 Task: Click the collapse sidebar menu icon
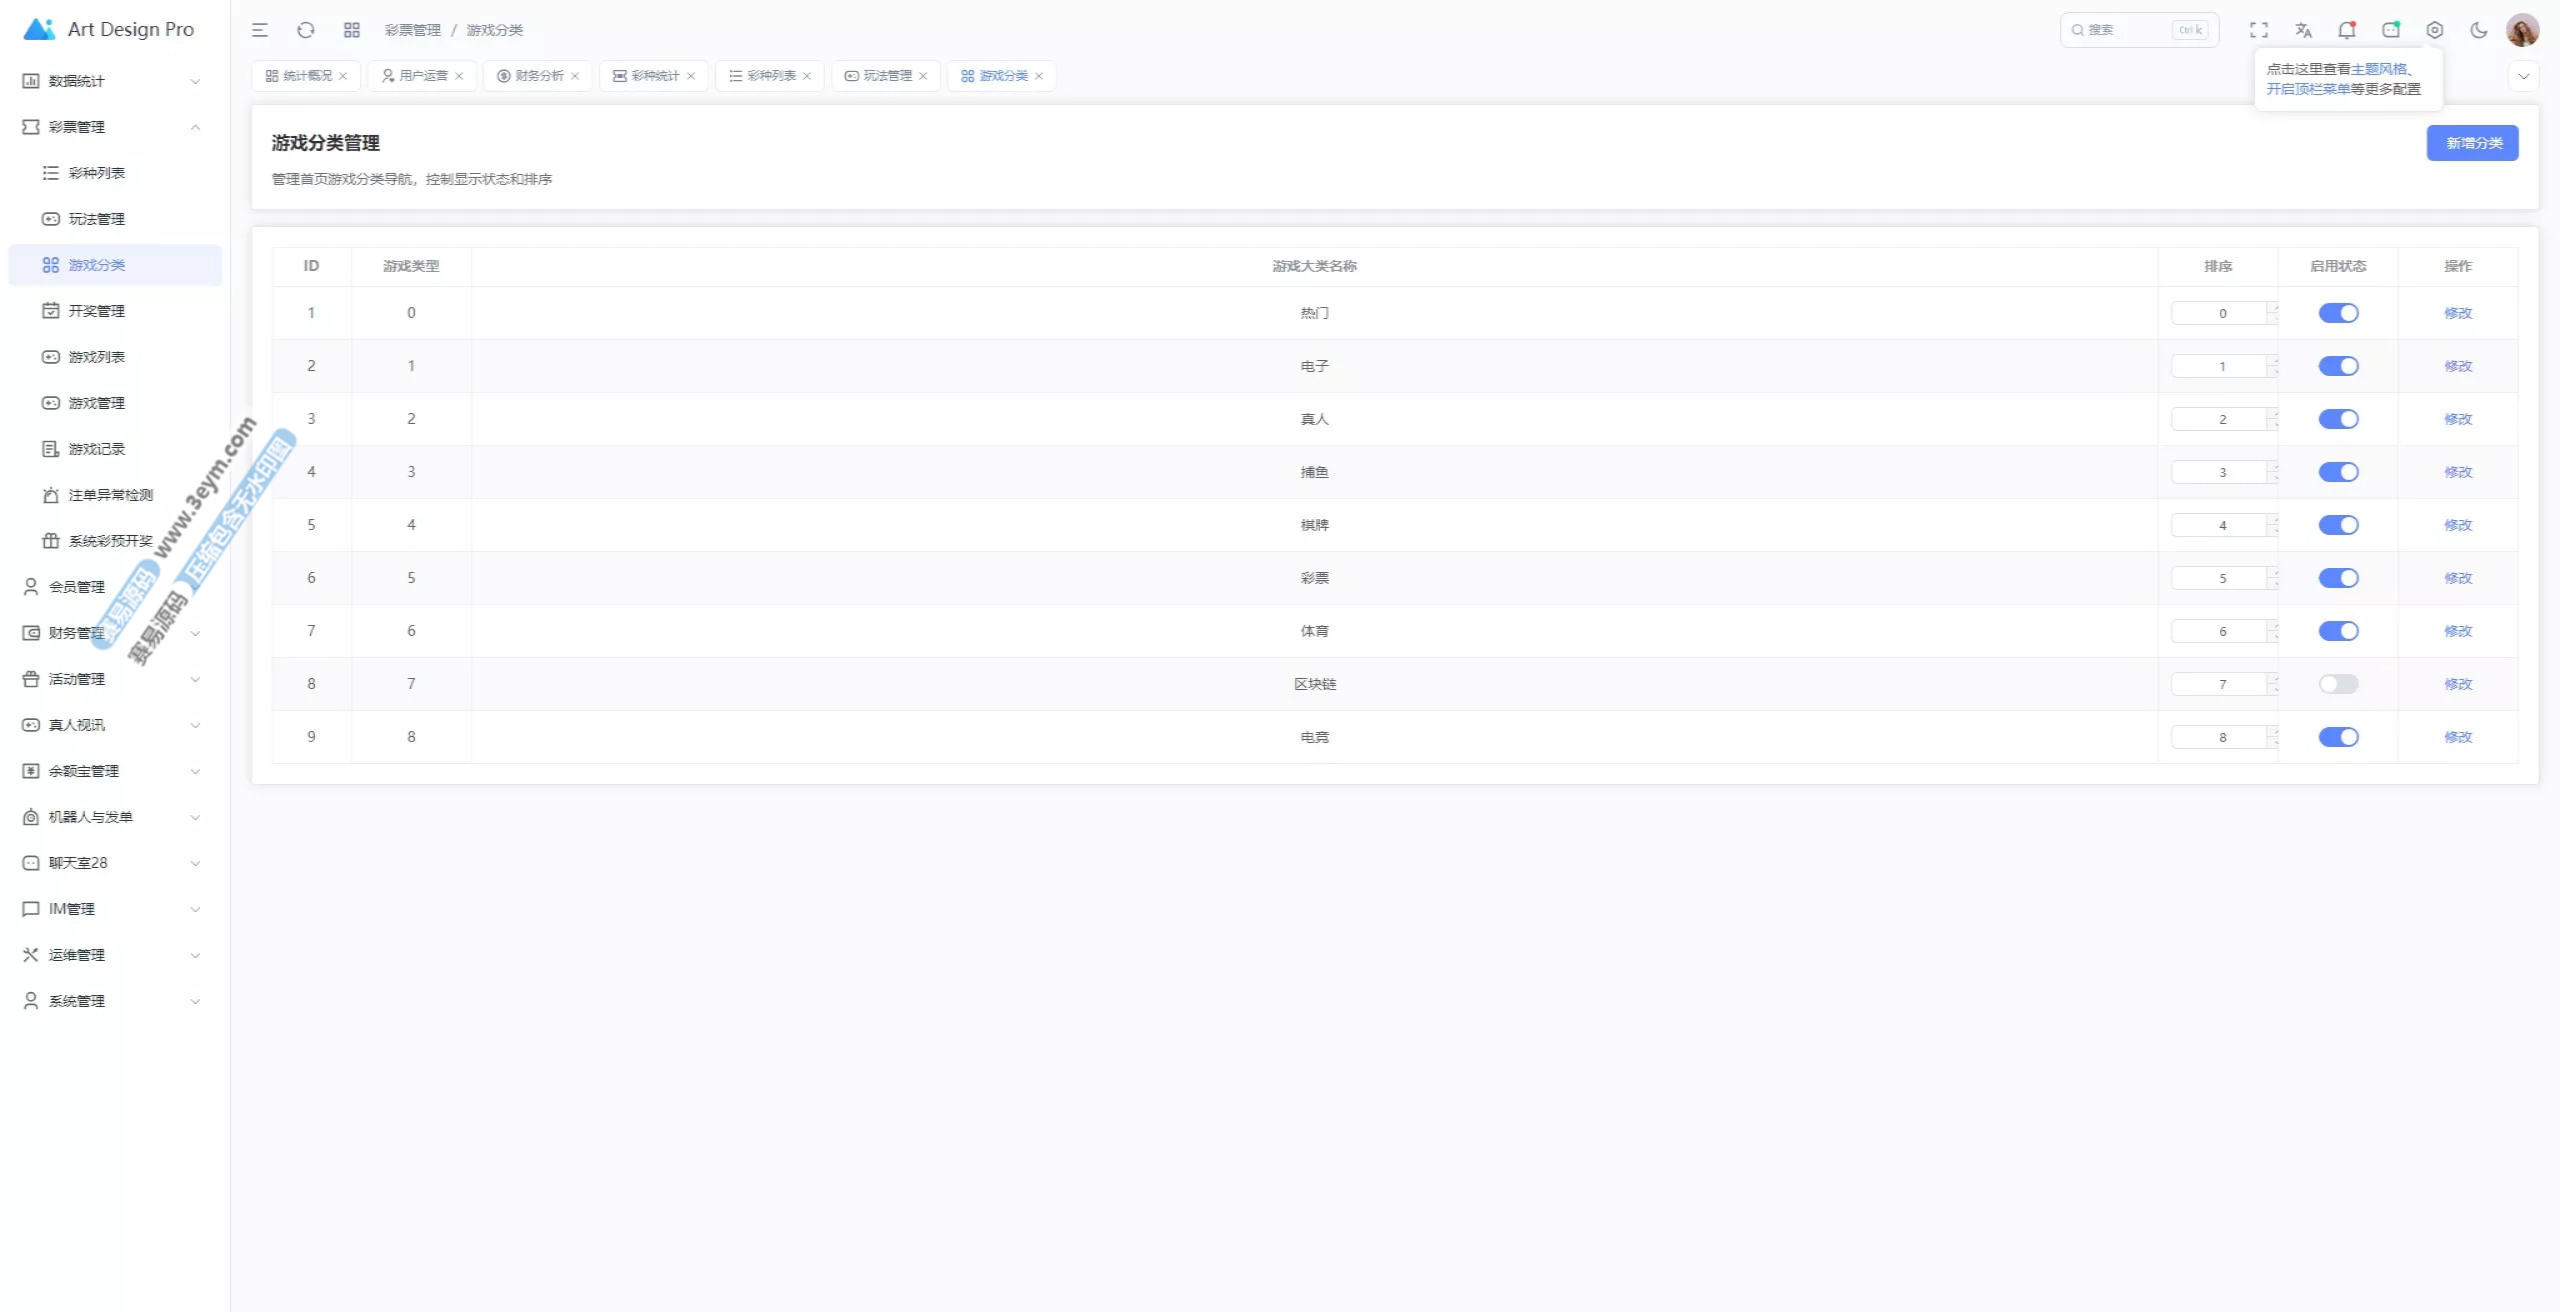(x=260, y=30)
